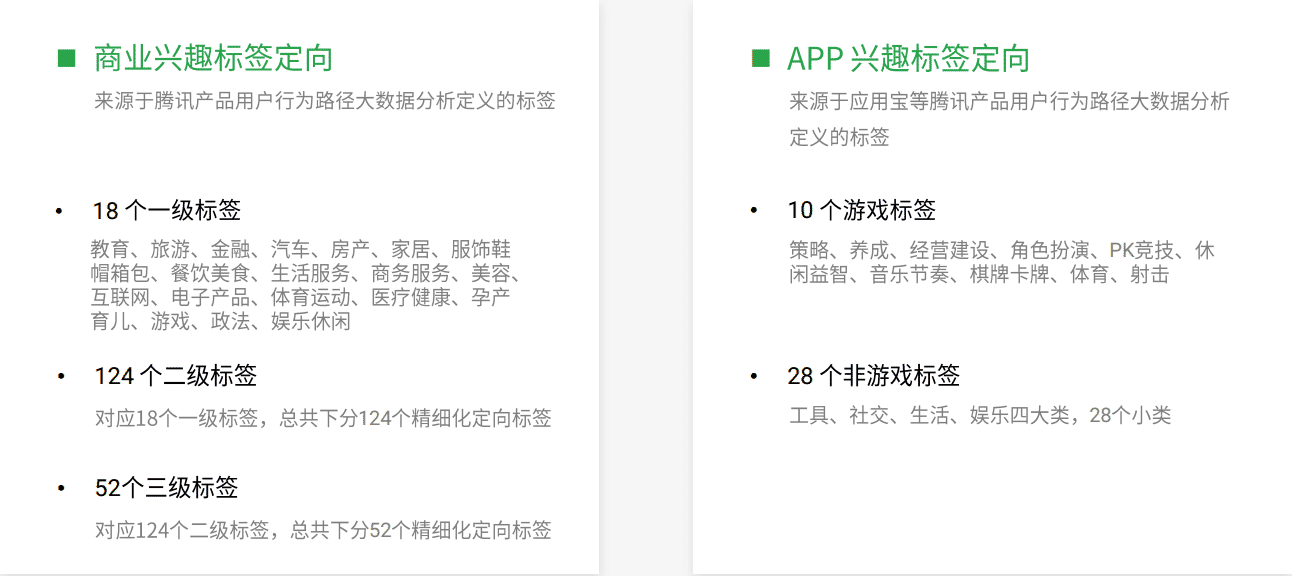The image size is (1292, 576).
Task: Click the green square beside 商业兴趣标签定向
Action: click(67, 59)
